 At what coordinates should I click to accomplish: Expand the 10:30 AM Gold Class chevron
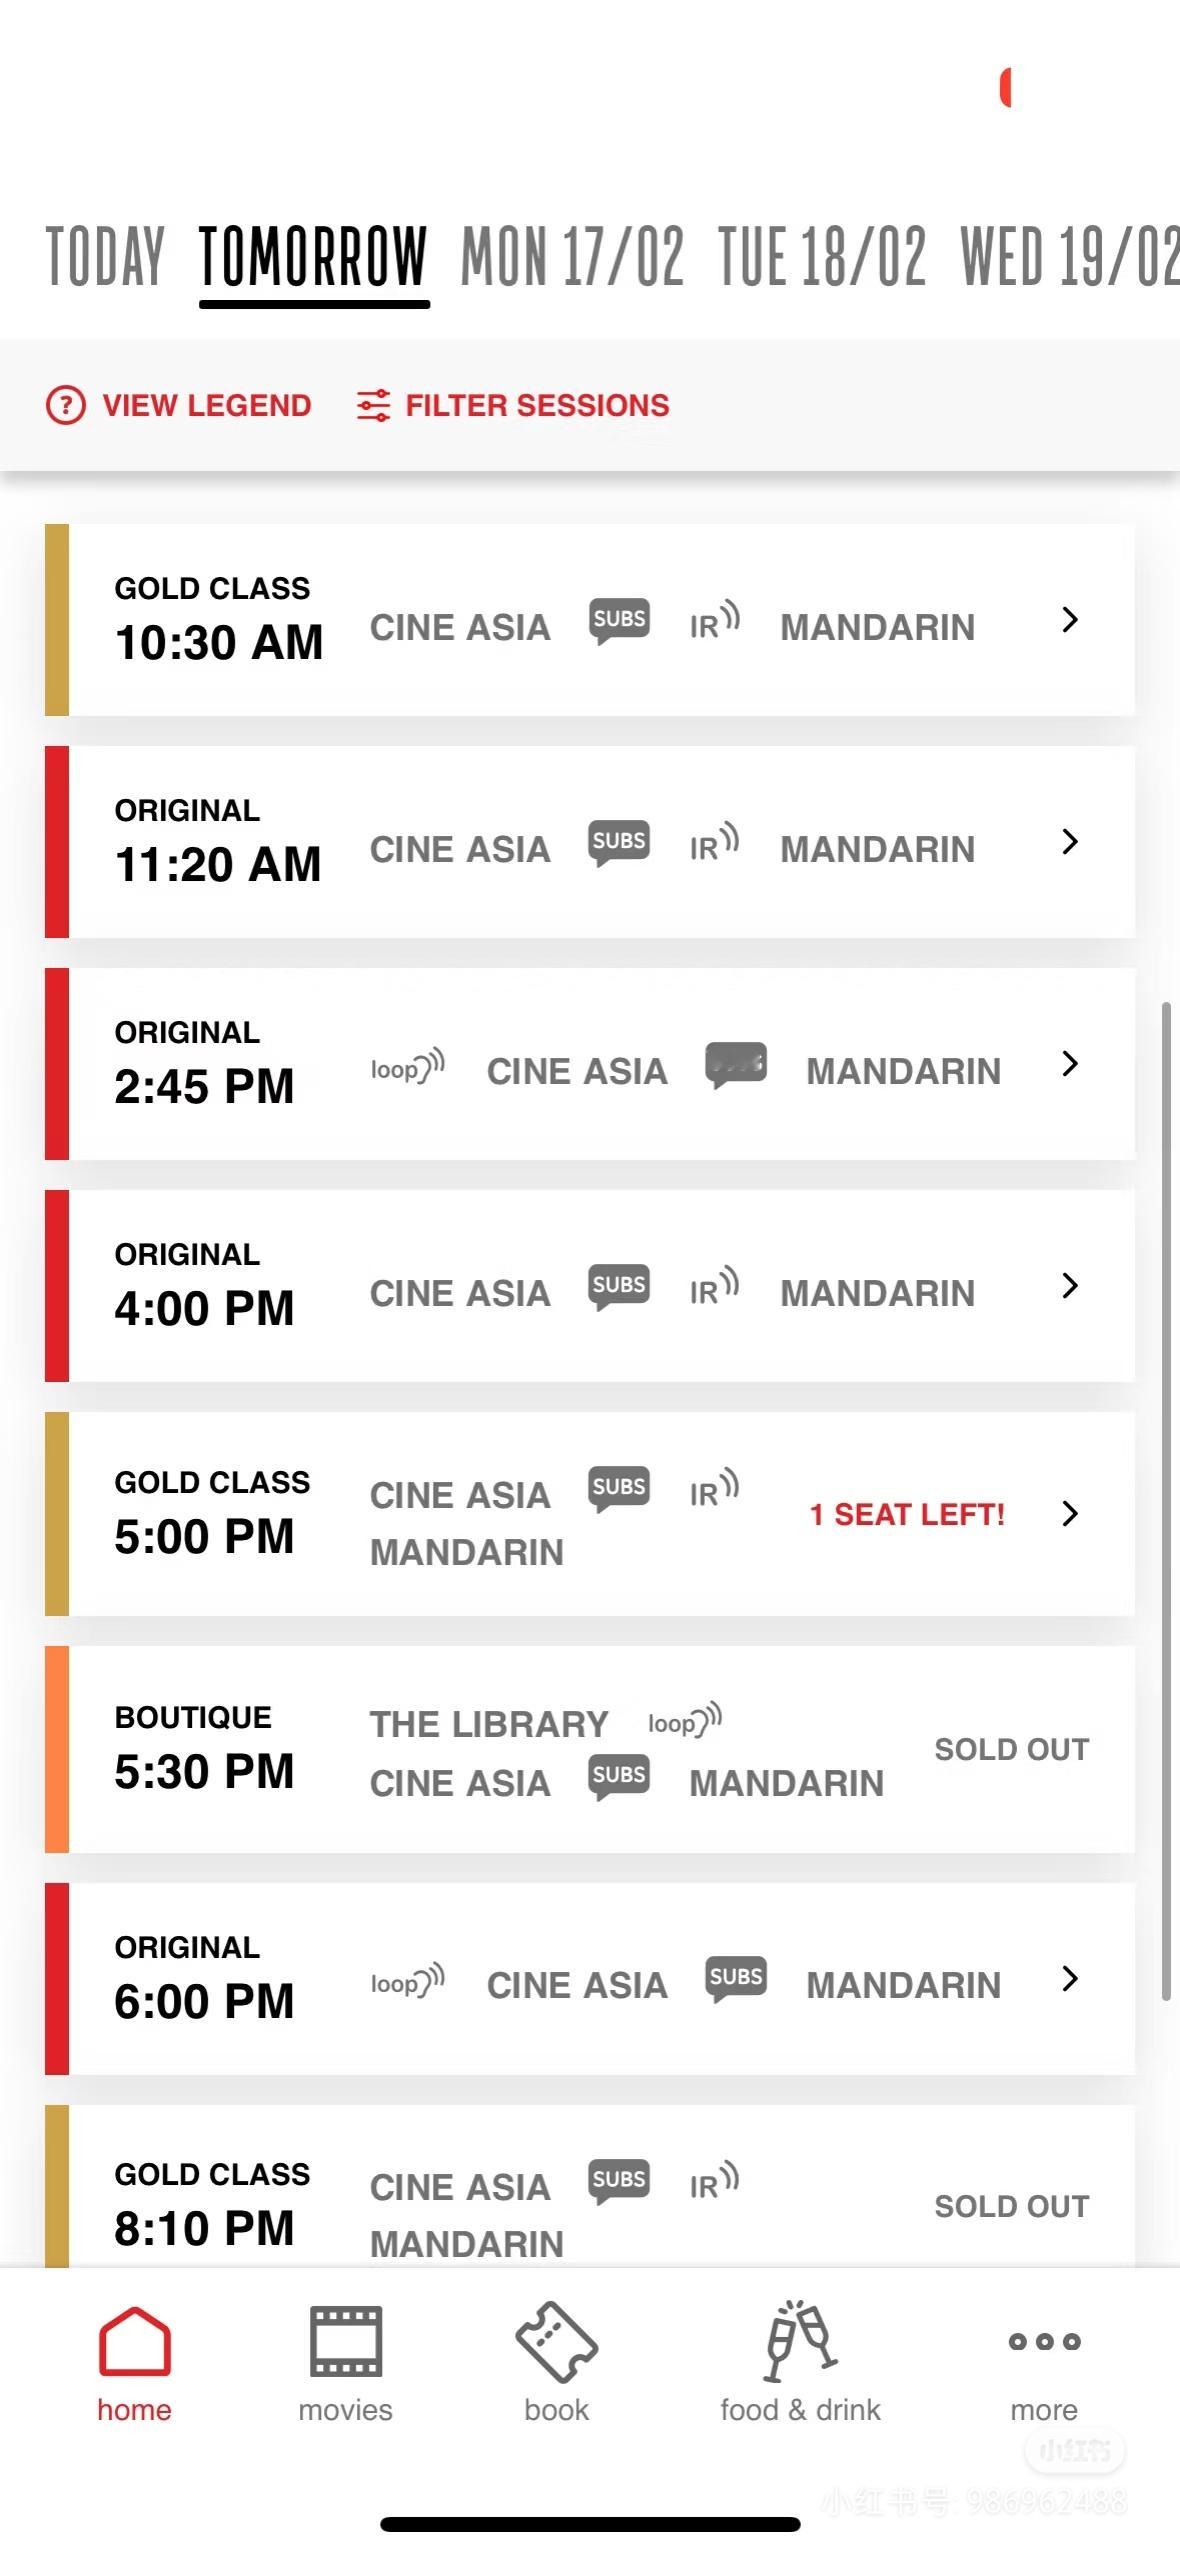point(1069,620)
